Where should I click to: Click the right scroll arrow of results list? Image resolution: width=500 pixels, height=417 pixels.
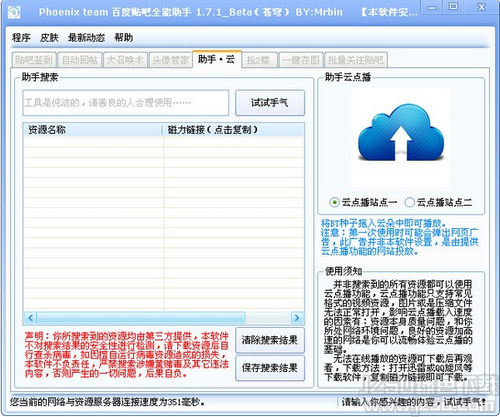coord(297,318)
